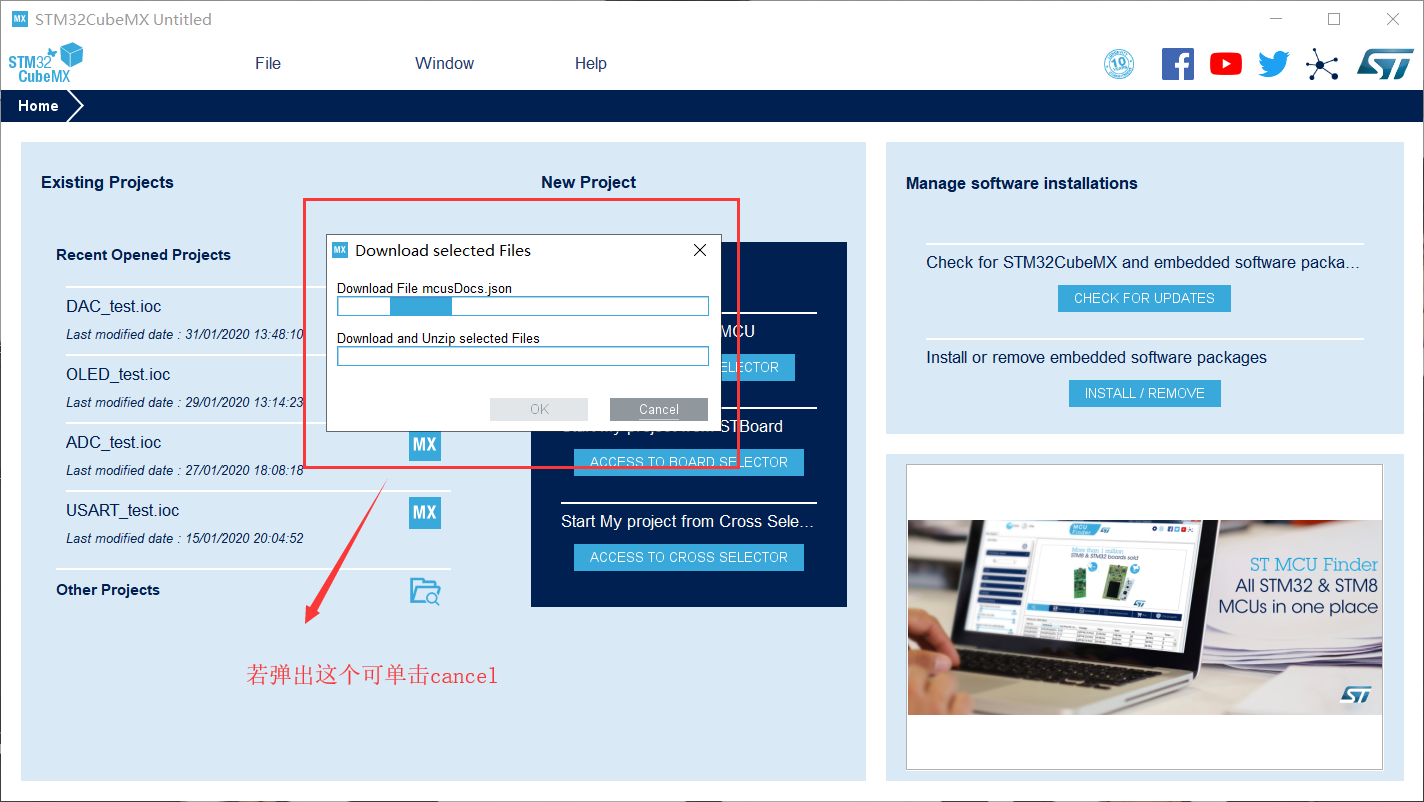1424x802 pixels.
Task: Click the Download and Unzip progress bar
Action: (523, 356)
